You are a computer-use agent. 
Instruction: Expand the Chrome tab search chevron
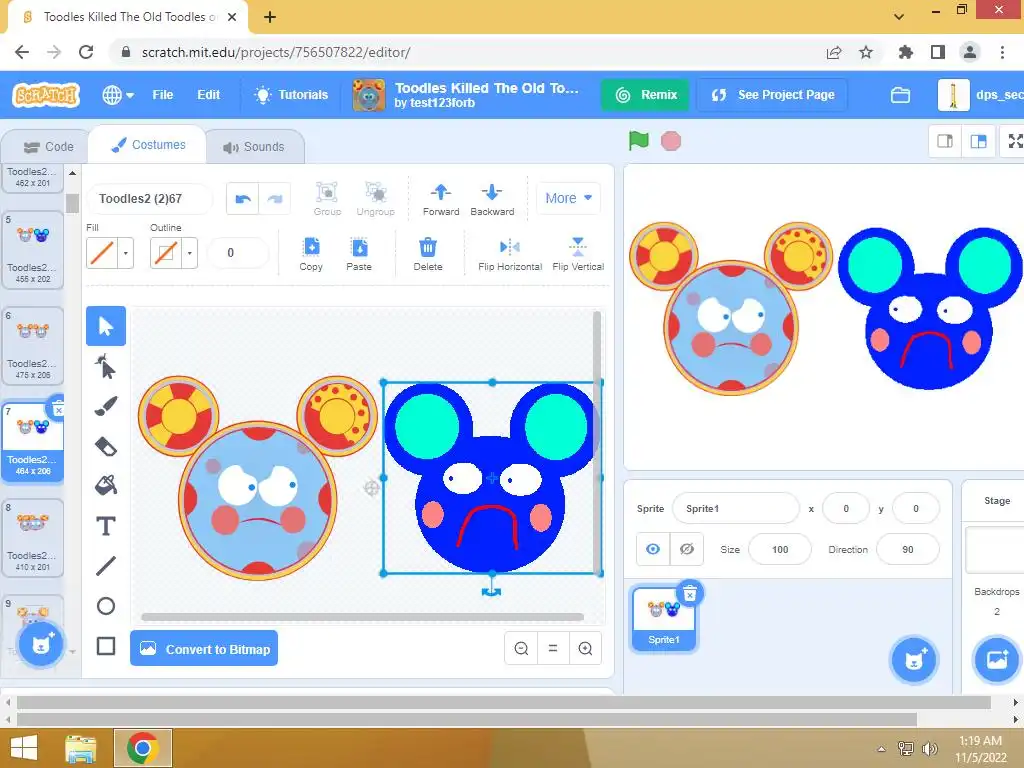[x=899, y=16]
